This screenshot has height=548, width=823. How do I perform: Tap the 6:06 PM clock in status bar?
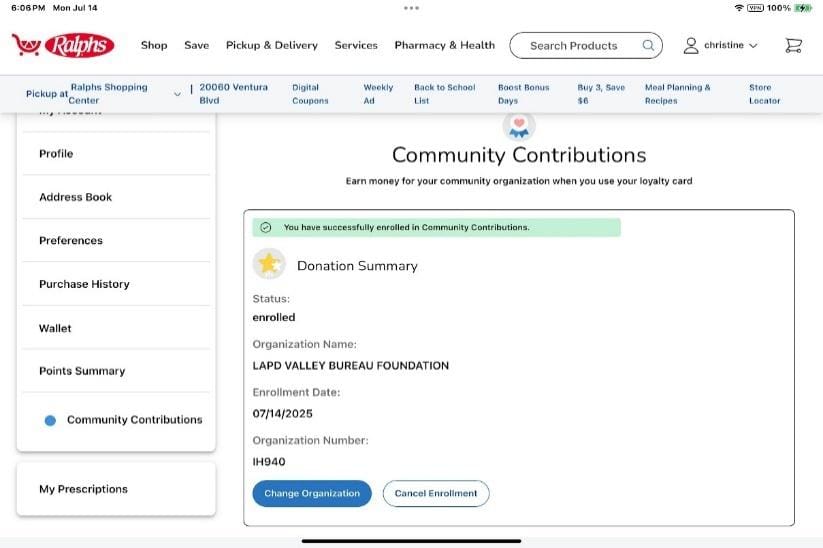coord(28,8)
